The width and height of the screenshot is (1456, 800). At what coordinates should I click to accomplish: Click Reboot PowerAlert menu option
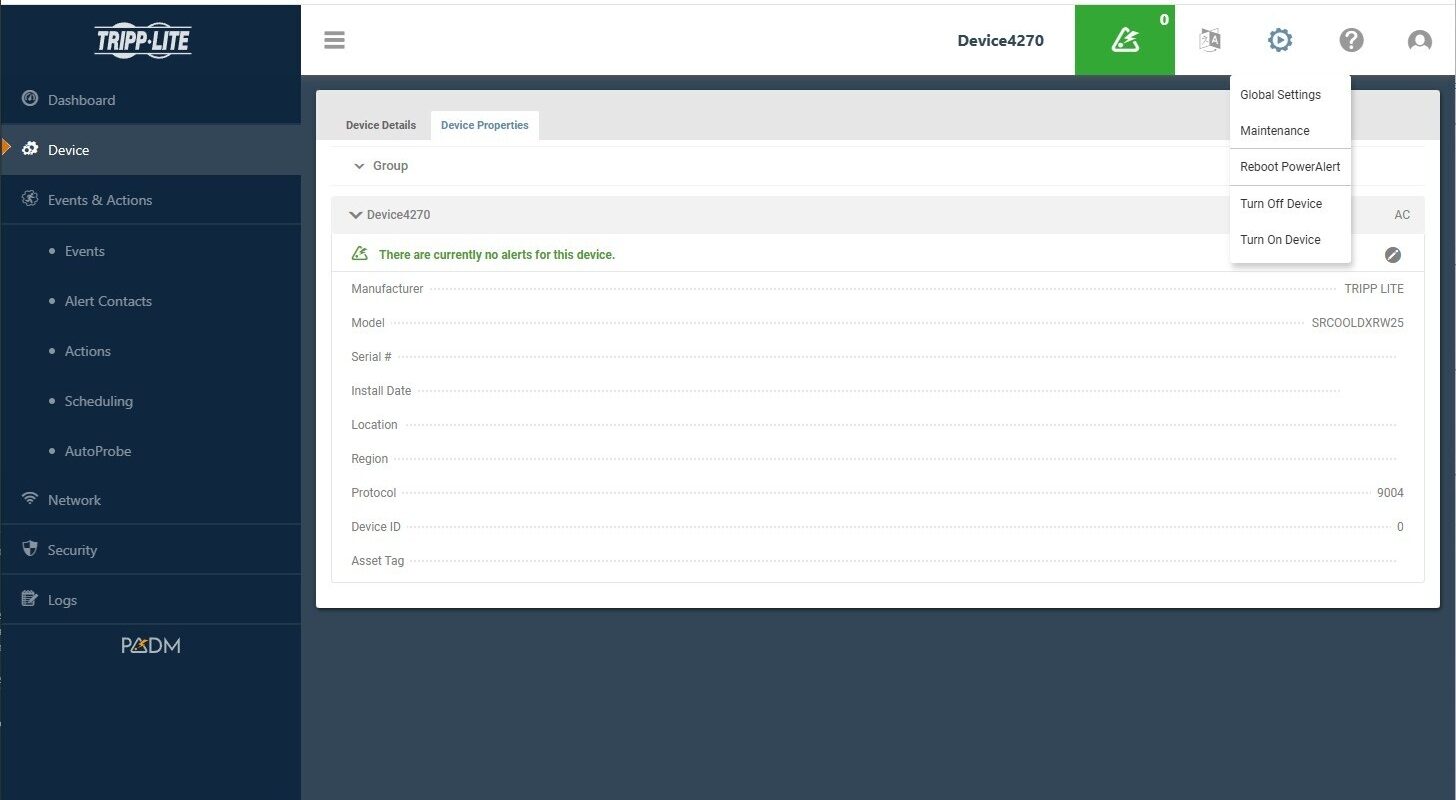coord(1289,167)
